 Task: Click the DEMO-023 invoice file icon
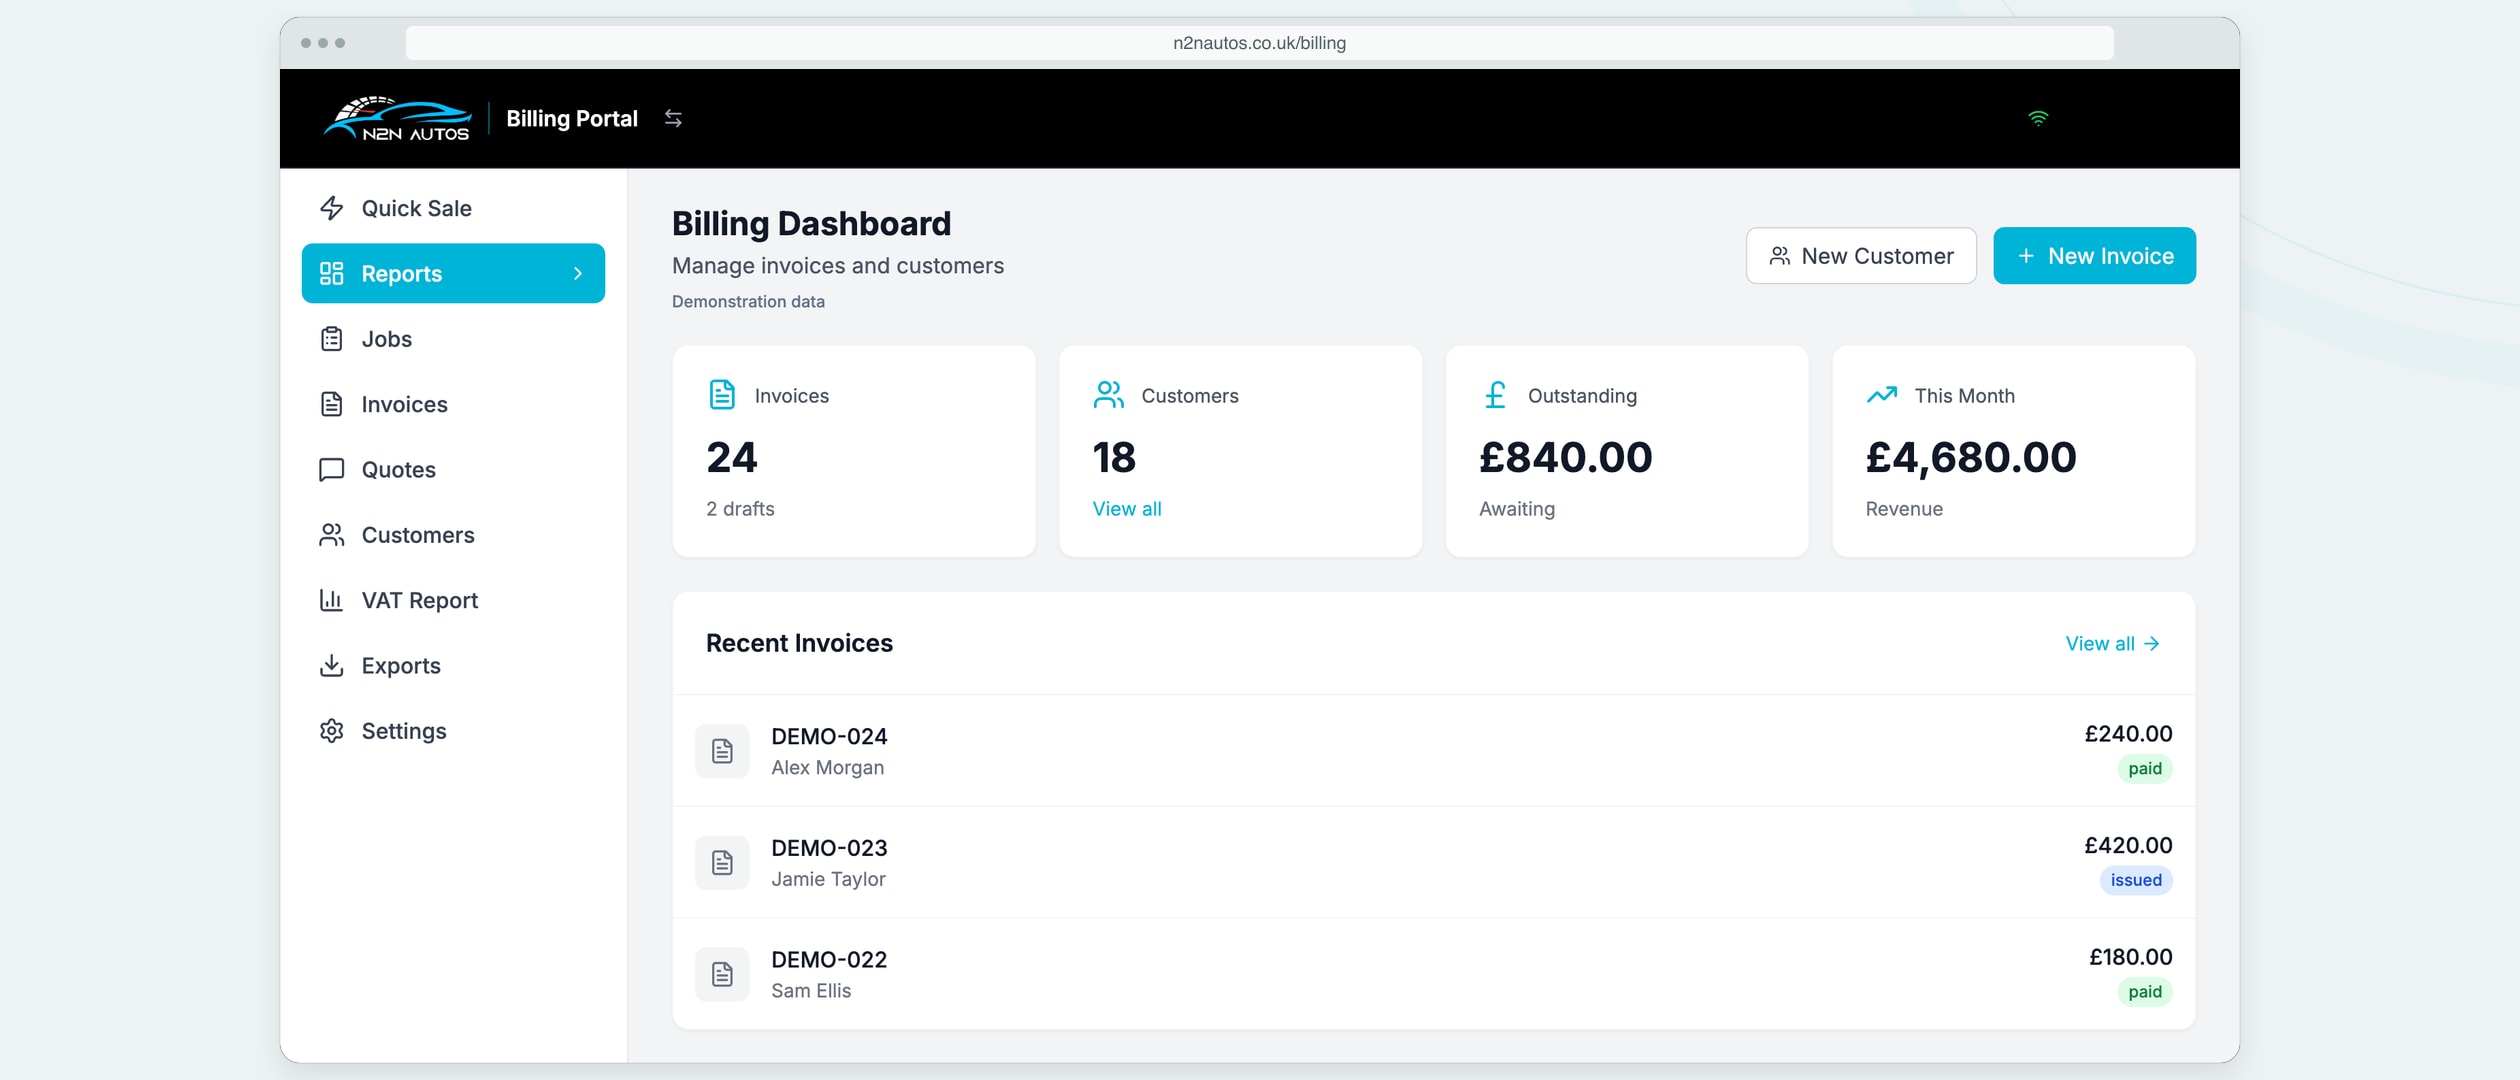pyautogui.click(x=722, y=862)
